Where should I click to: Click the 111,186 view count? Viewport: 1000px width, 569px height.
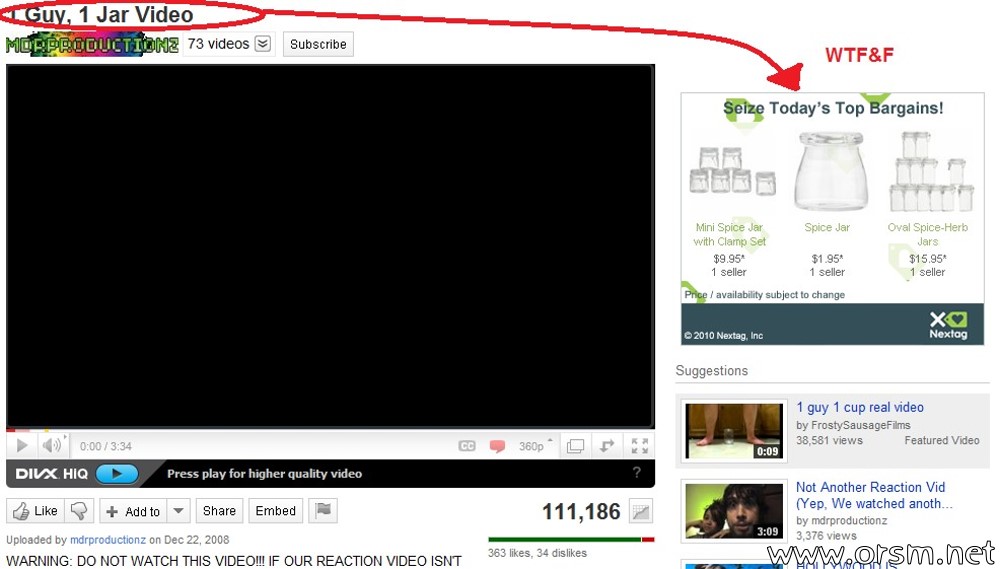coord(581,512)
